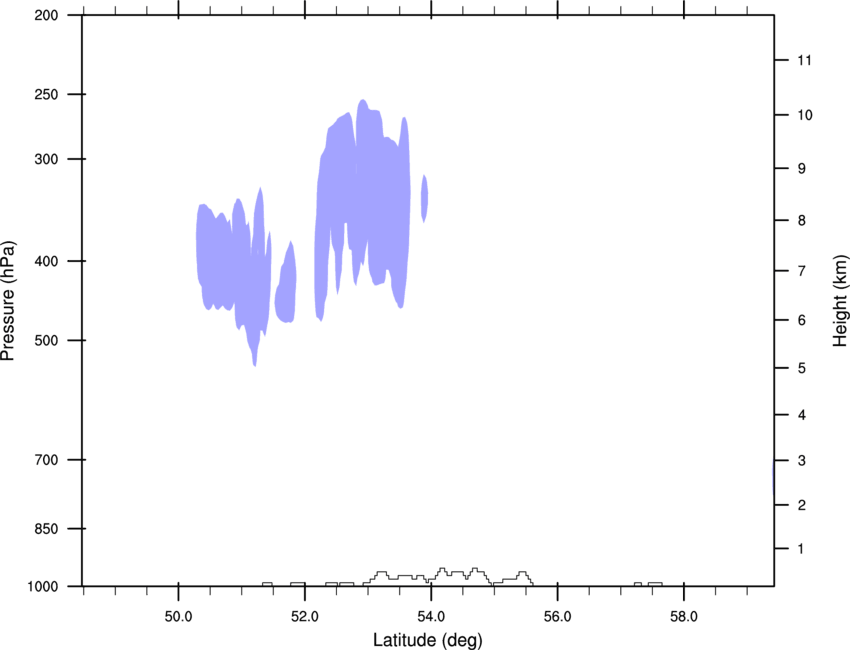Click the 1 km height label
The image size is (850, 650).
coord(801,549)
